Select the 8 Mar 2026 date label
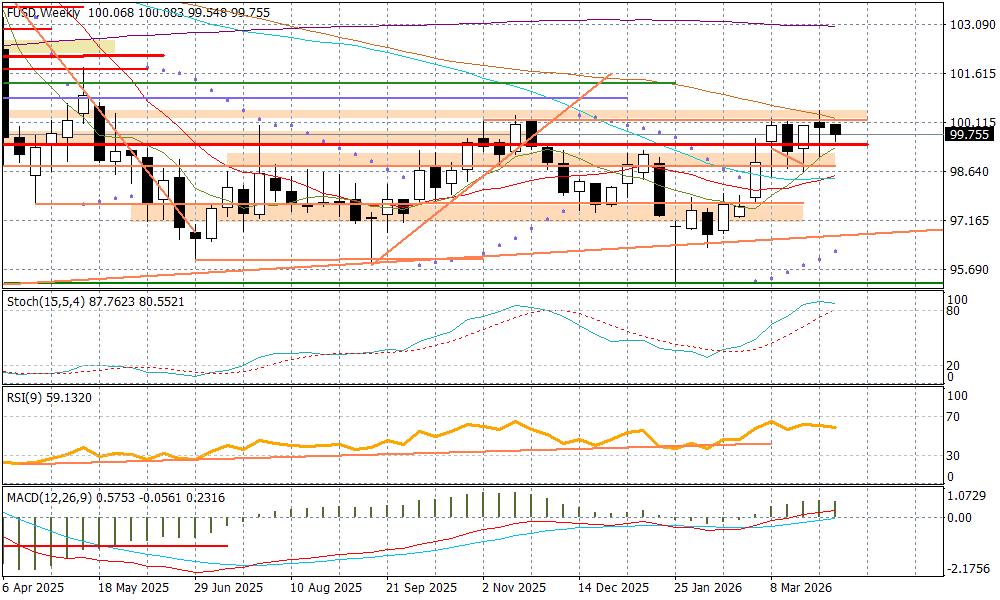The width and height of the screenshot is (1000, 600). click(x=797, y=588)
